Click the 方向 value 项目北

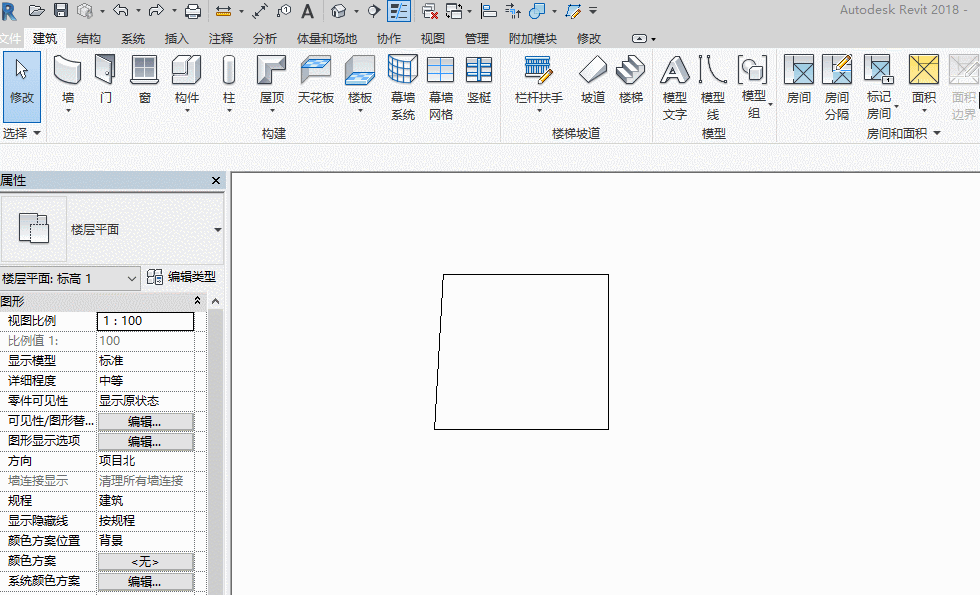coord(145,461)
